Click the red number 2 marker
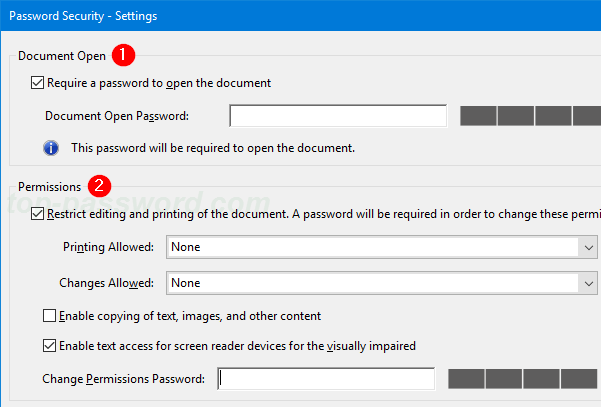 (x=99, y=185)
